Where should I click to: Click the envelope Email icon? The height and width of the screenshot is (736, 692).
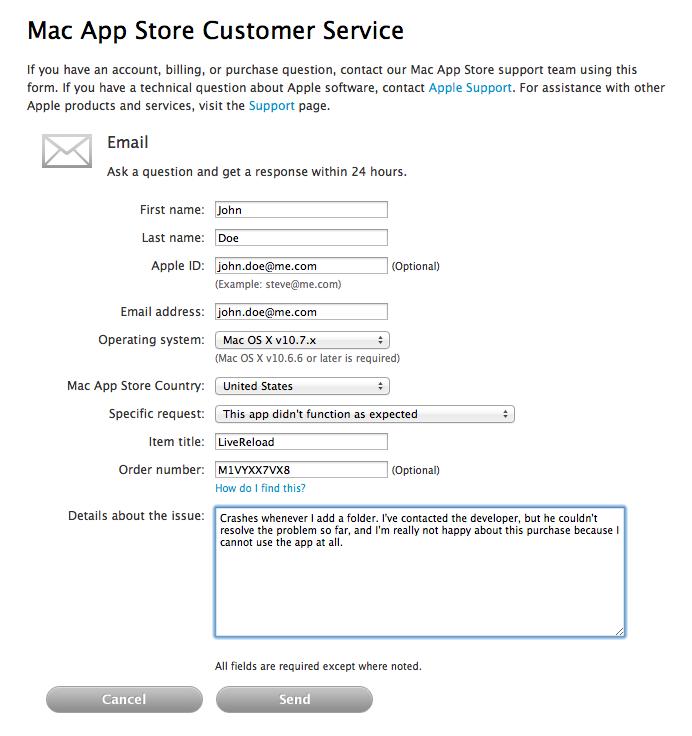click(67, 151)
